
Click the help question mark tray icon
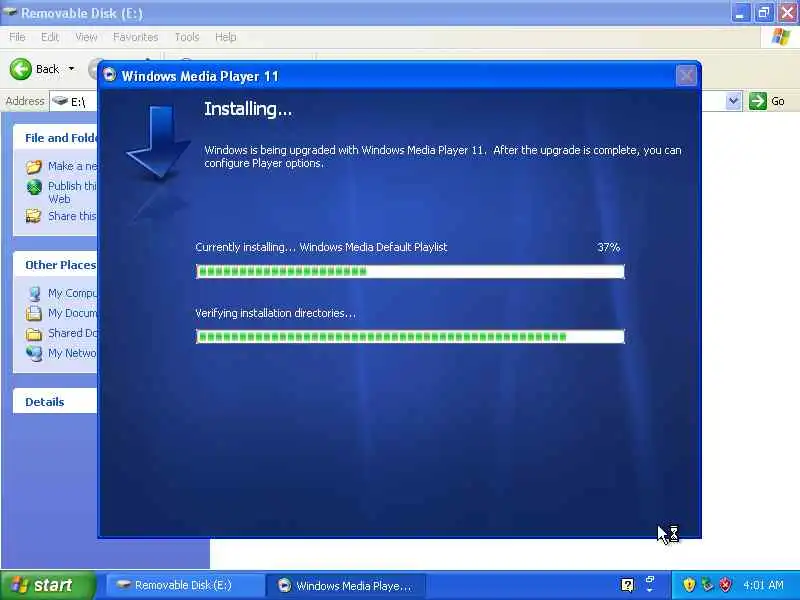[628, 585]
